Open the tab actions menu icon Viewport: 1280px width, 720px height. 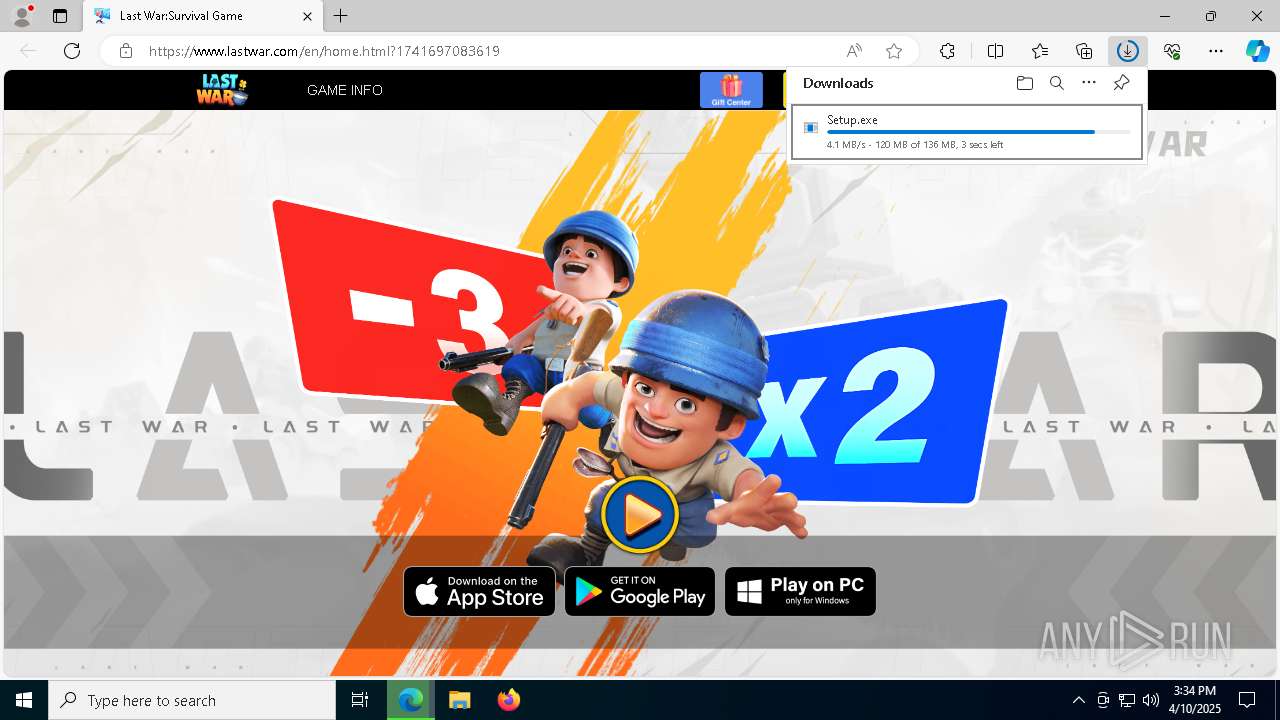tap(60, 16)
